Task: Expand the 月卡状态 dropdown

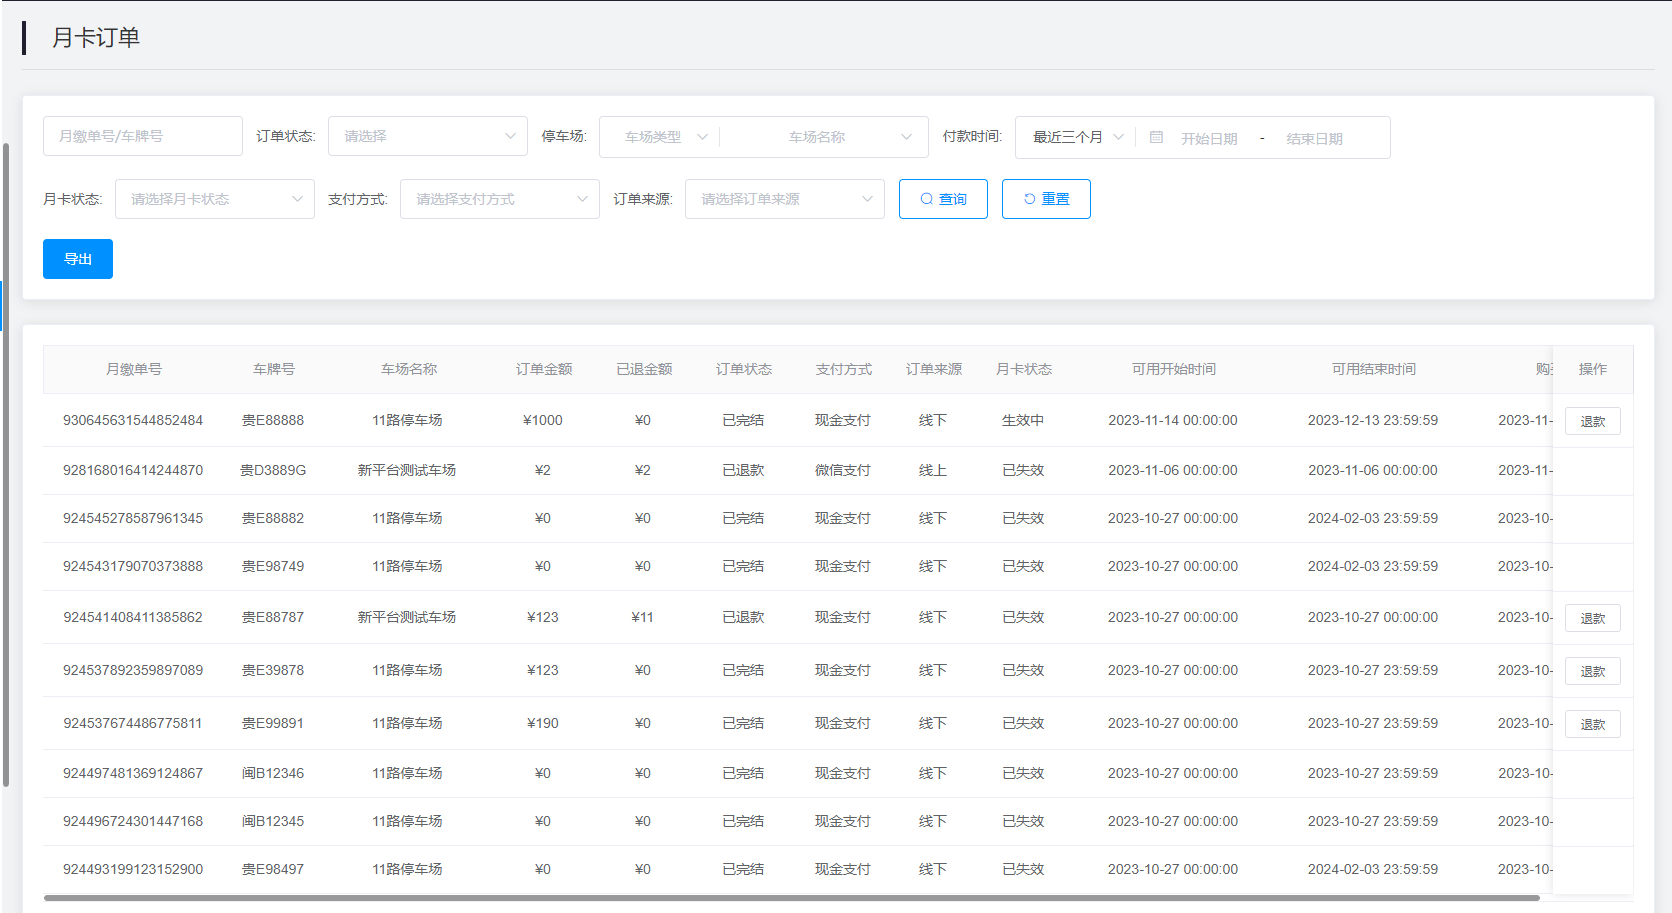Action: 215,199
